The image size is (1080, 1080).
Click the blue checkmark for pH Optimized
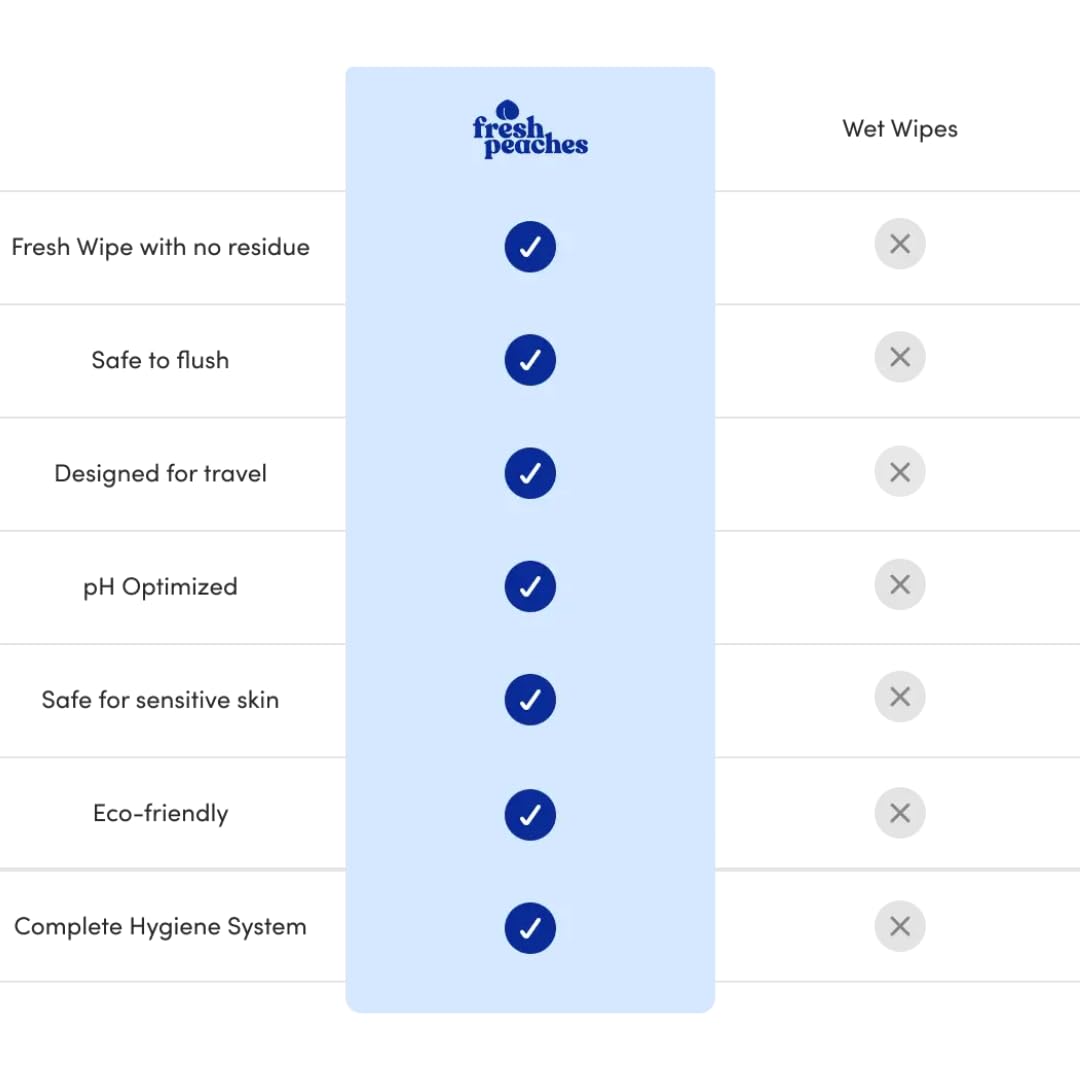pos(530,586)
